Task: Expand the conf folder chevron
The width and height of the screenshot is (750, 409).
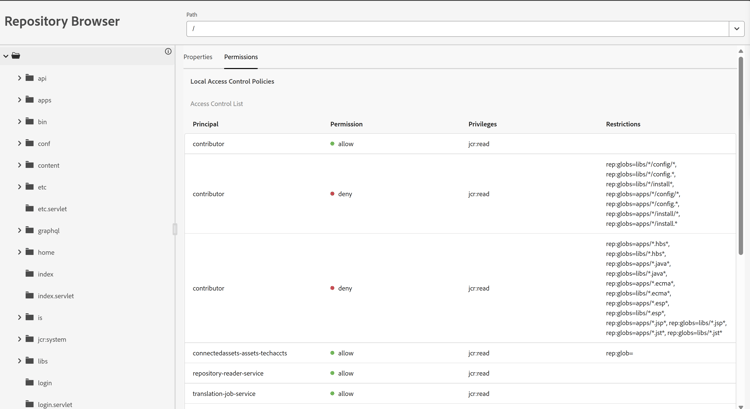Action: [x=20, y=143]
